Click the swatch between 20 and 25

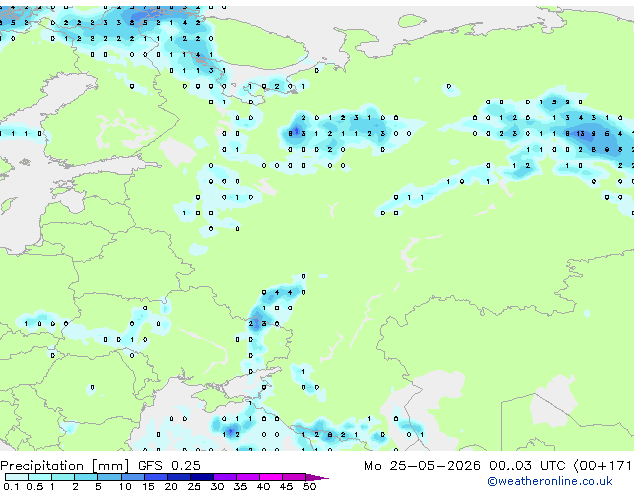[178, 477]
